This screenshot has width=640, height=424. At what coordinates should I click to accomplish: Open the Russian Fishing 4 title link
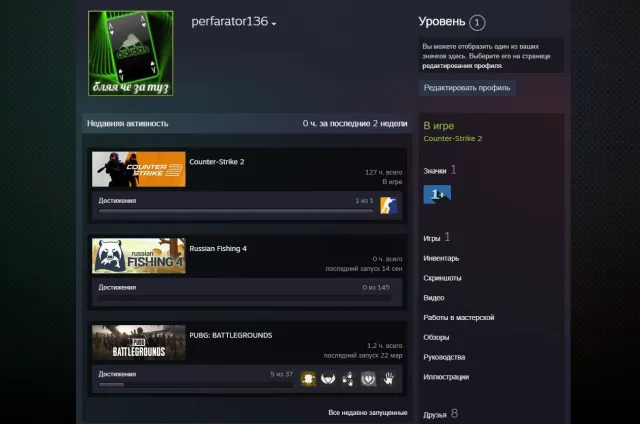pyautogui.click(x=218, y=249)
